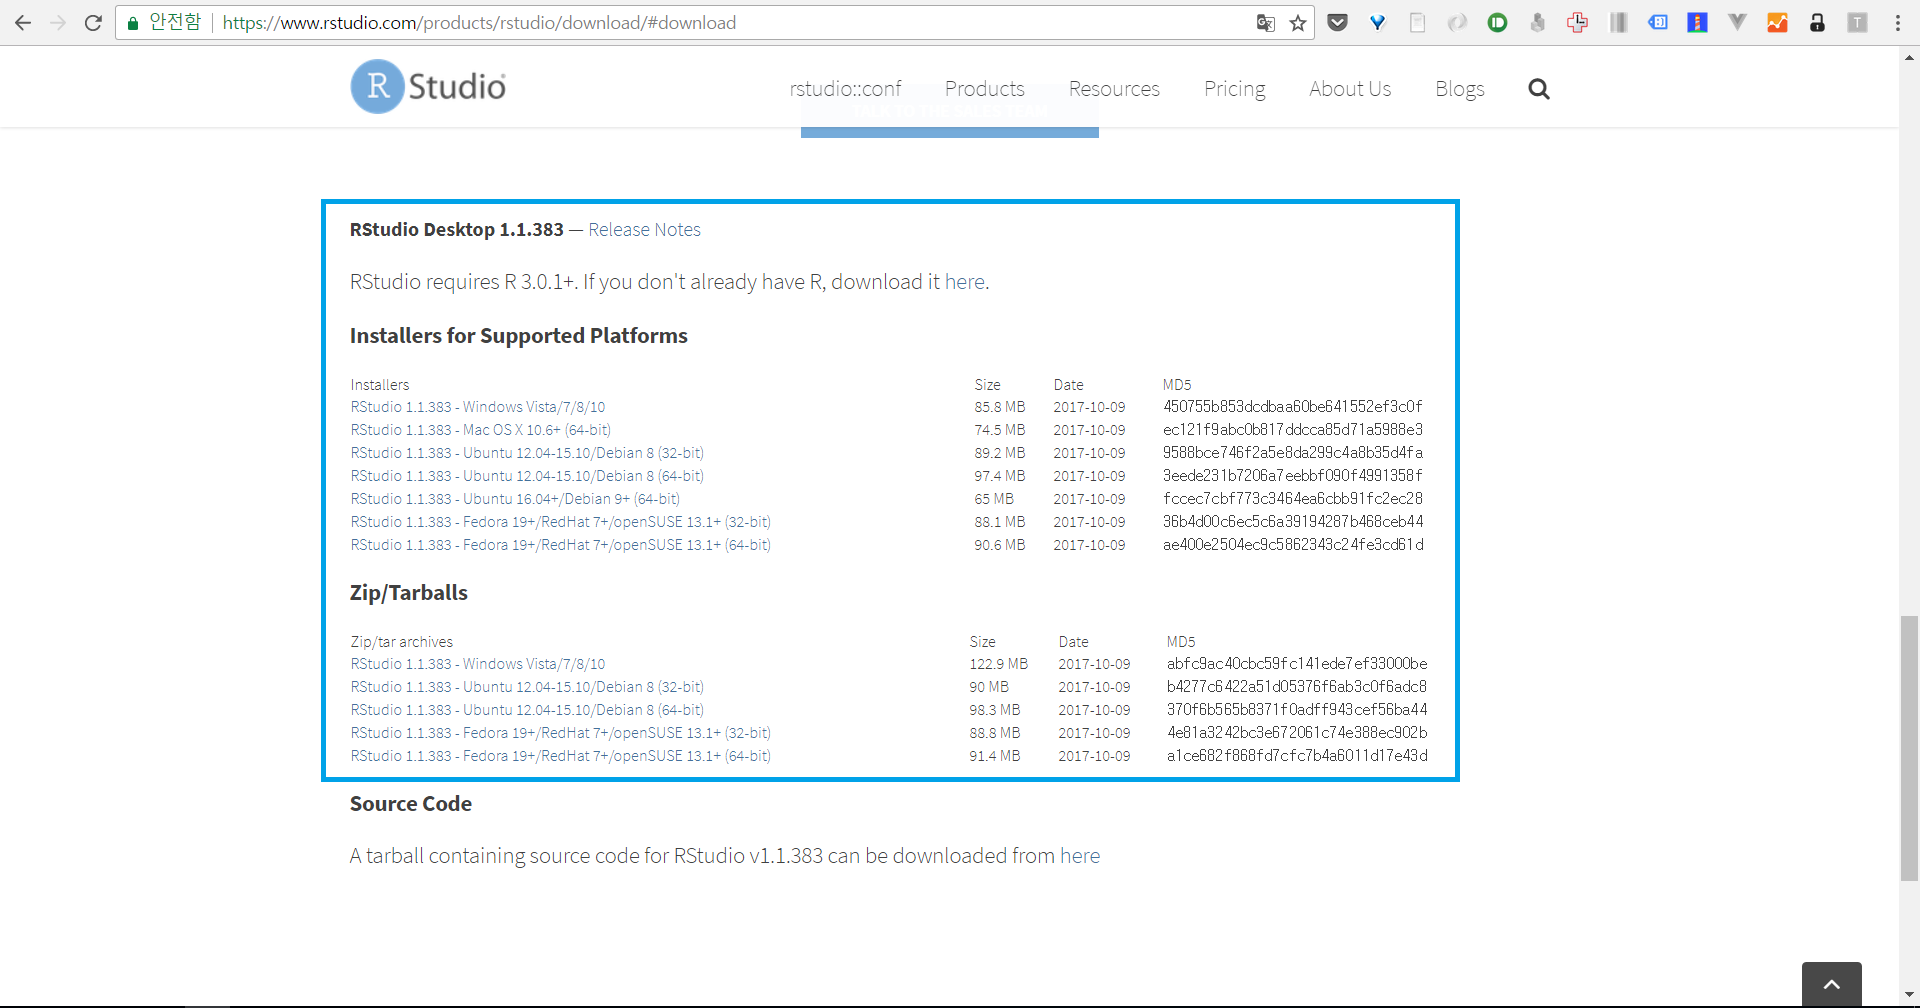Open the Products menu
This screenshot has width=1920, height=1008.
[x=985, y=89]
